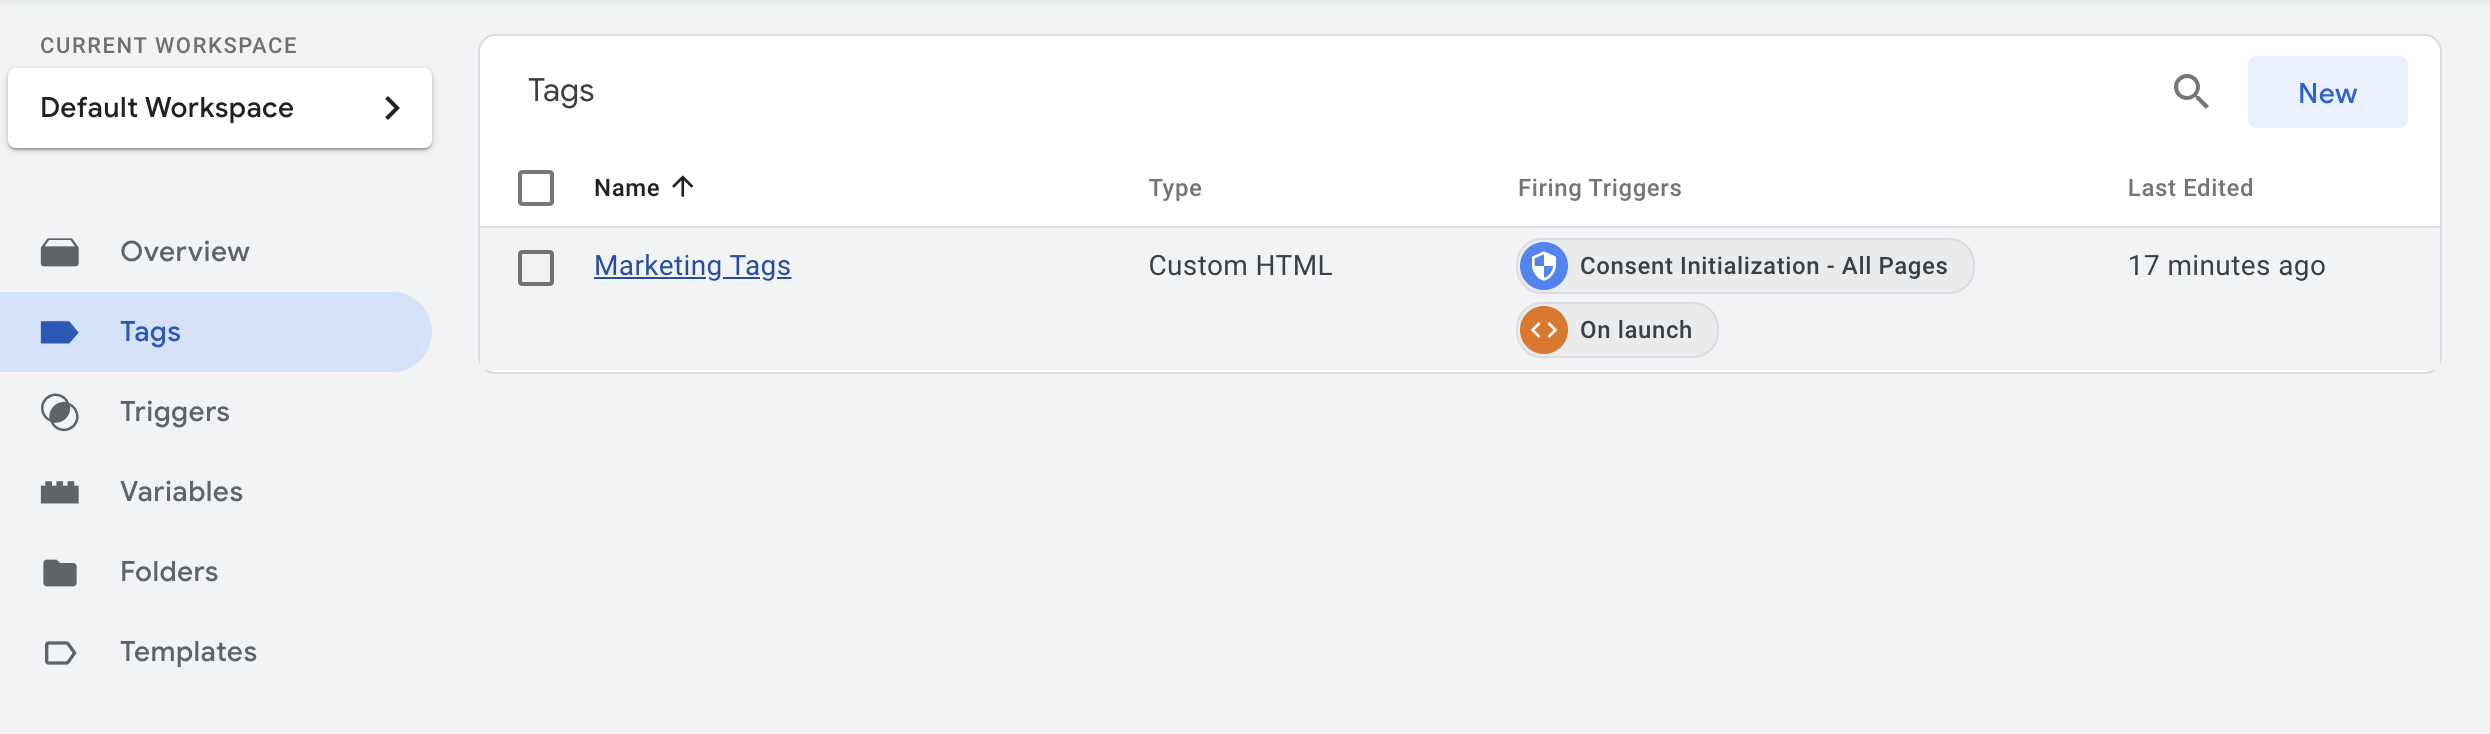Check the Marketing Tags row checkbox

click(x=536, y=268)
